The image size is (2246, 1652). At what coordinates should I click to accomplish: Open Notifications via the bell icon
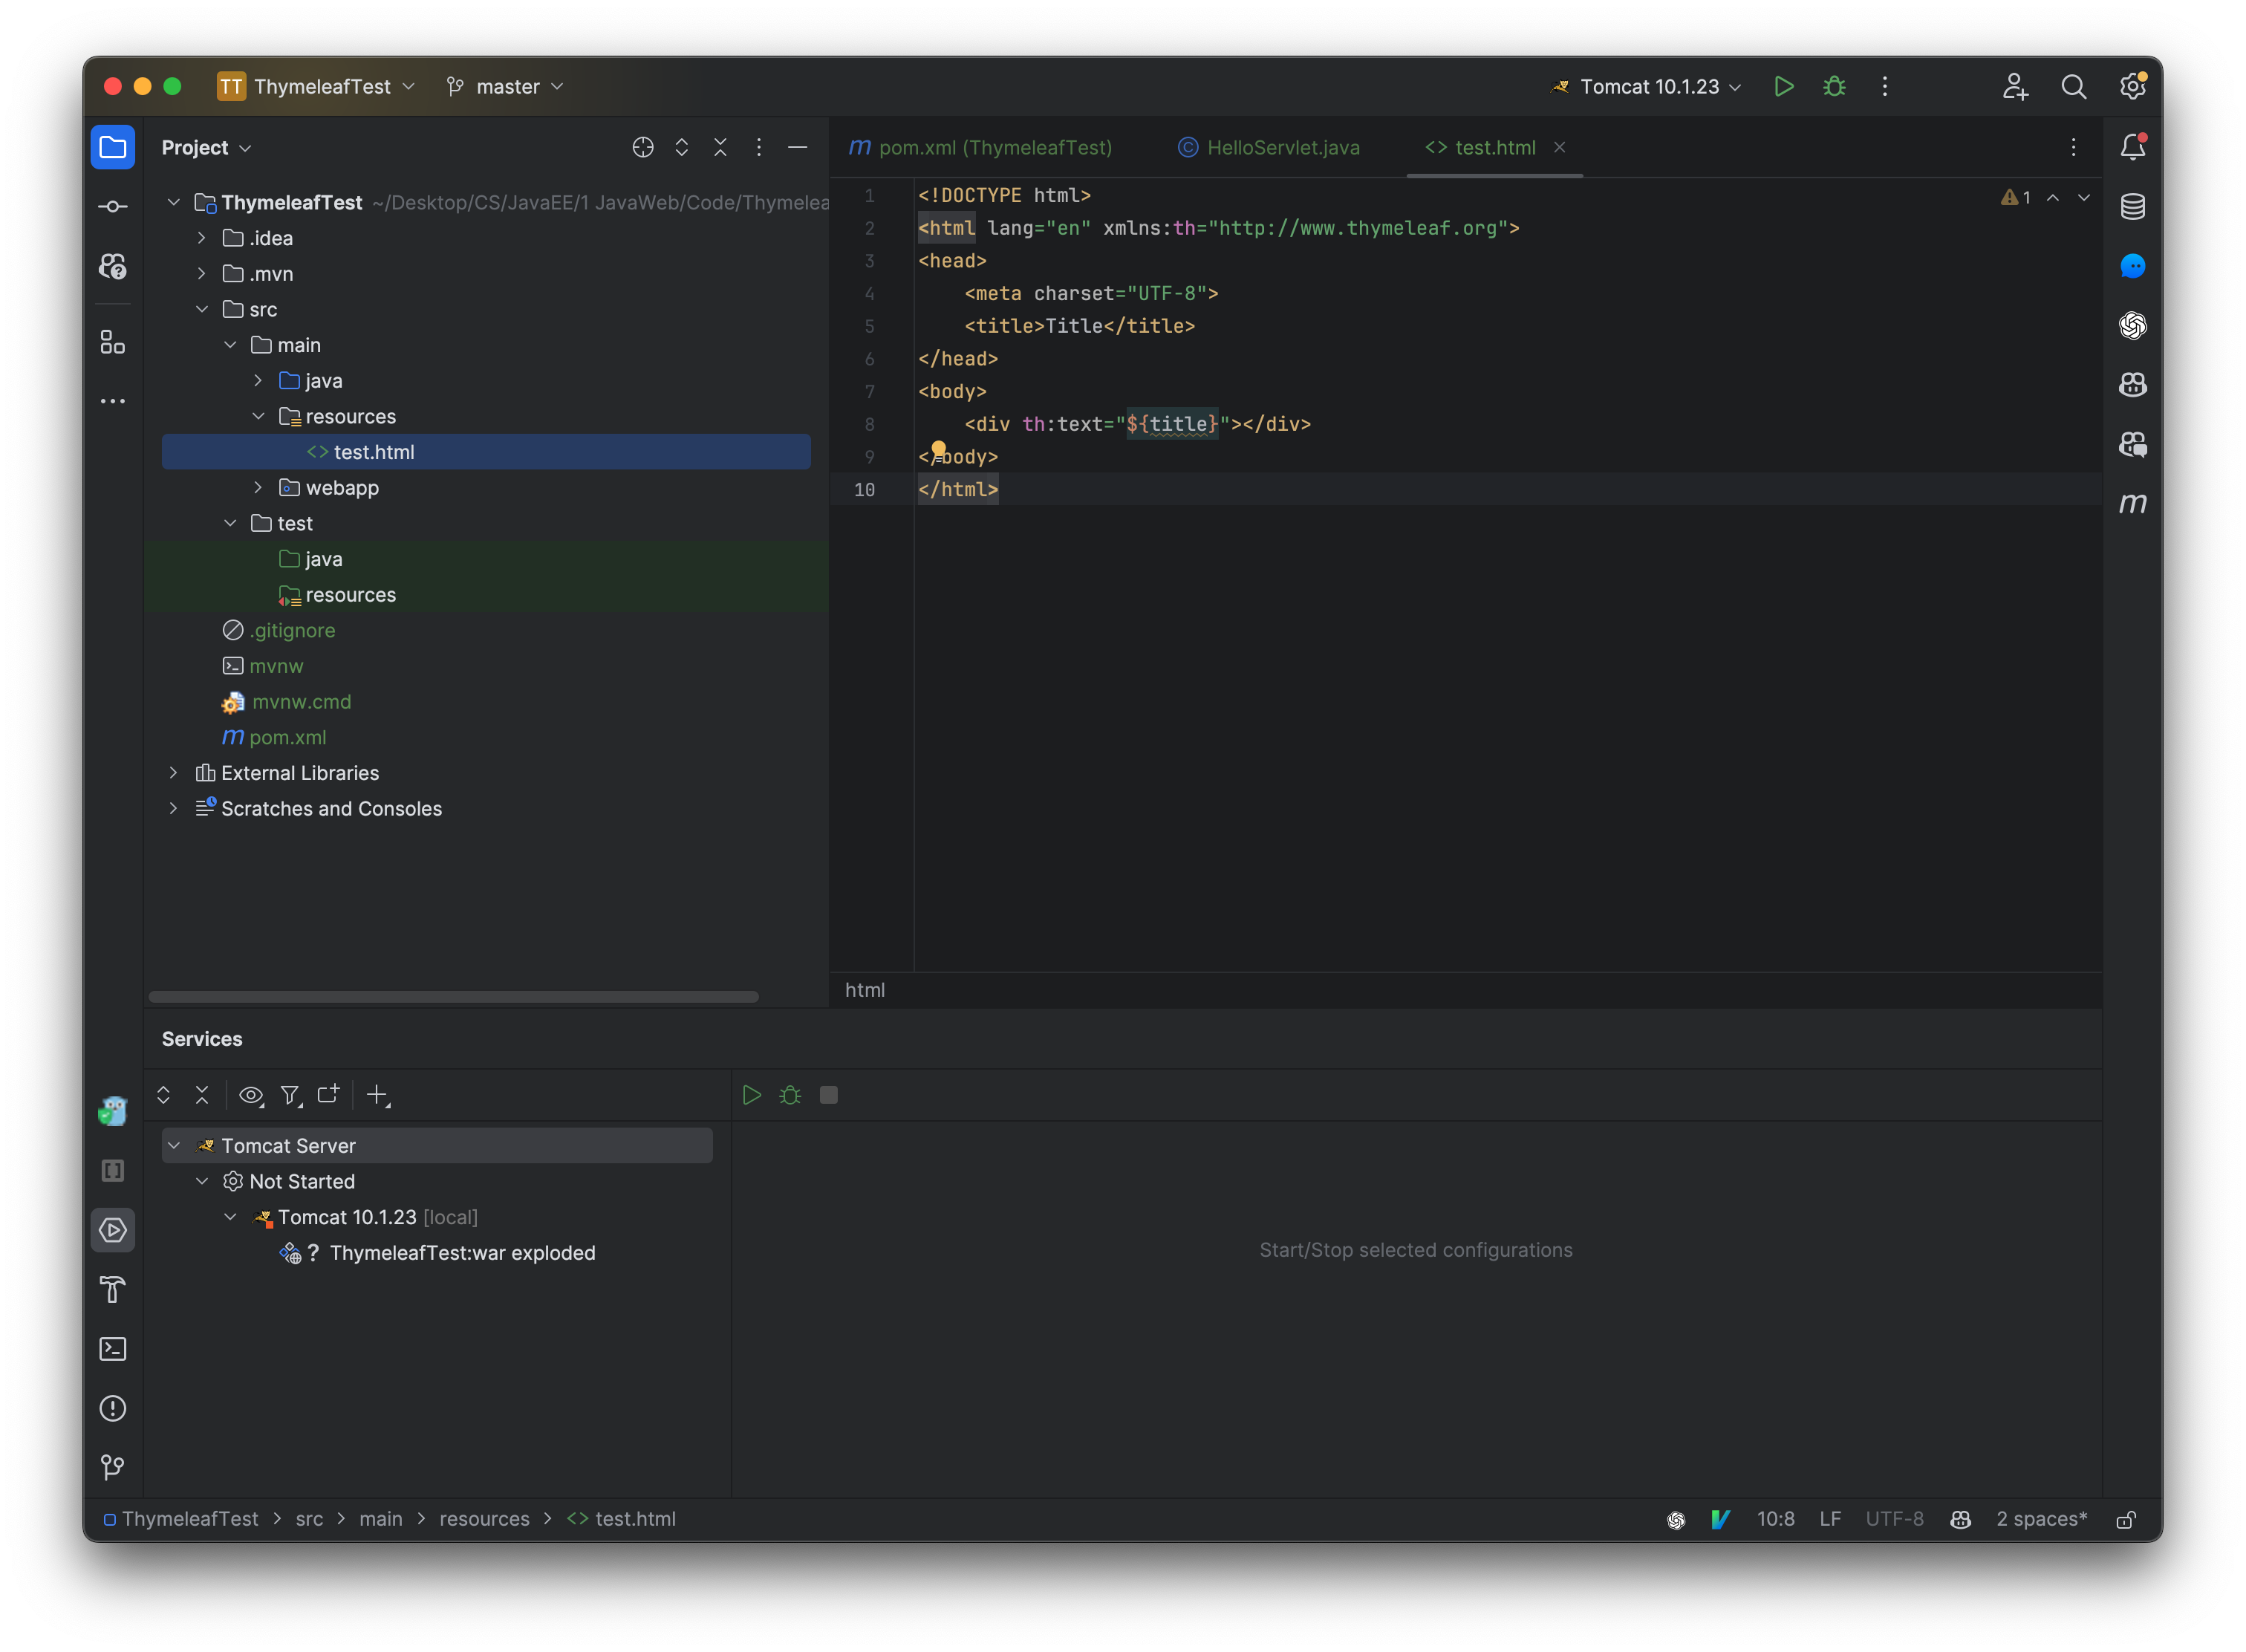click(x=2133, y=146)
